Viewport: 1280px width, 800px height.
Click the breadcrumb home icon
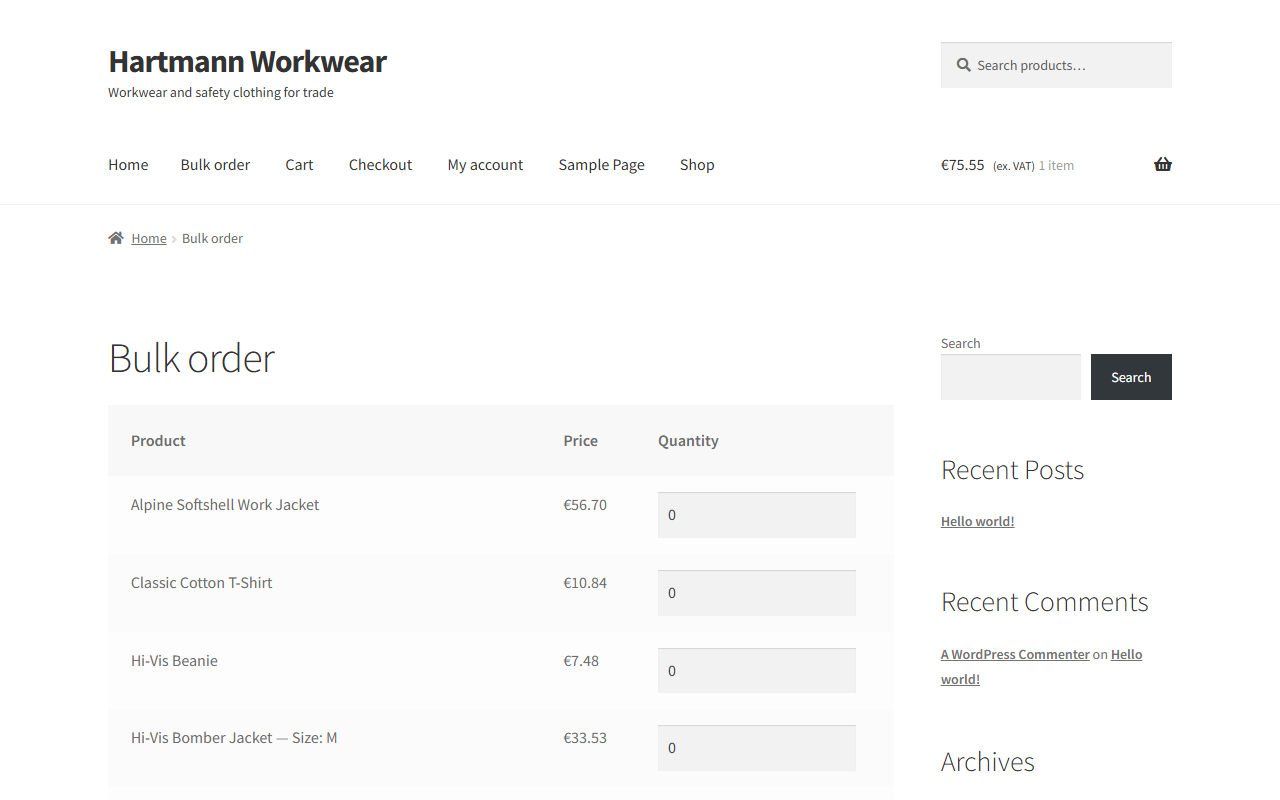pos(116,238)
